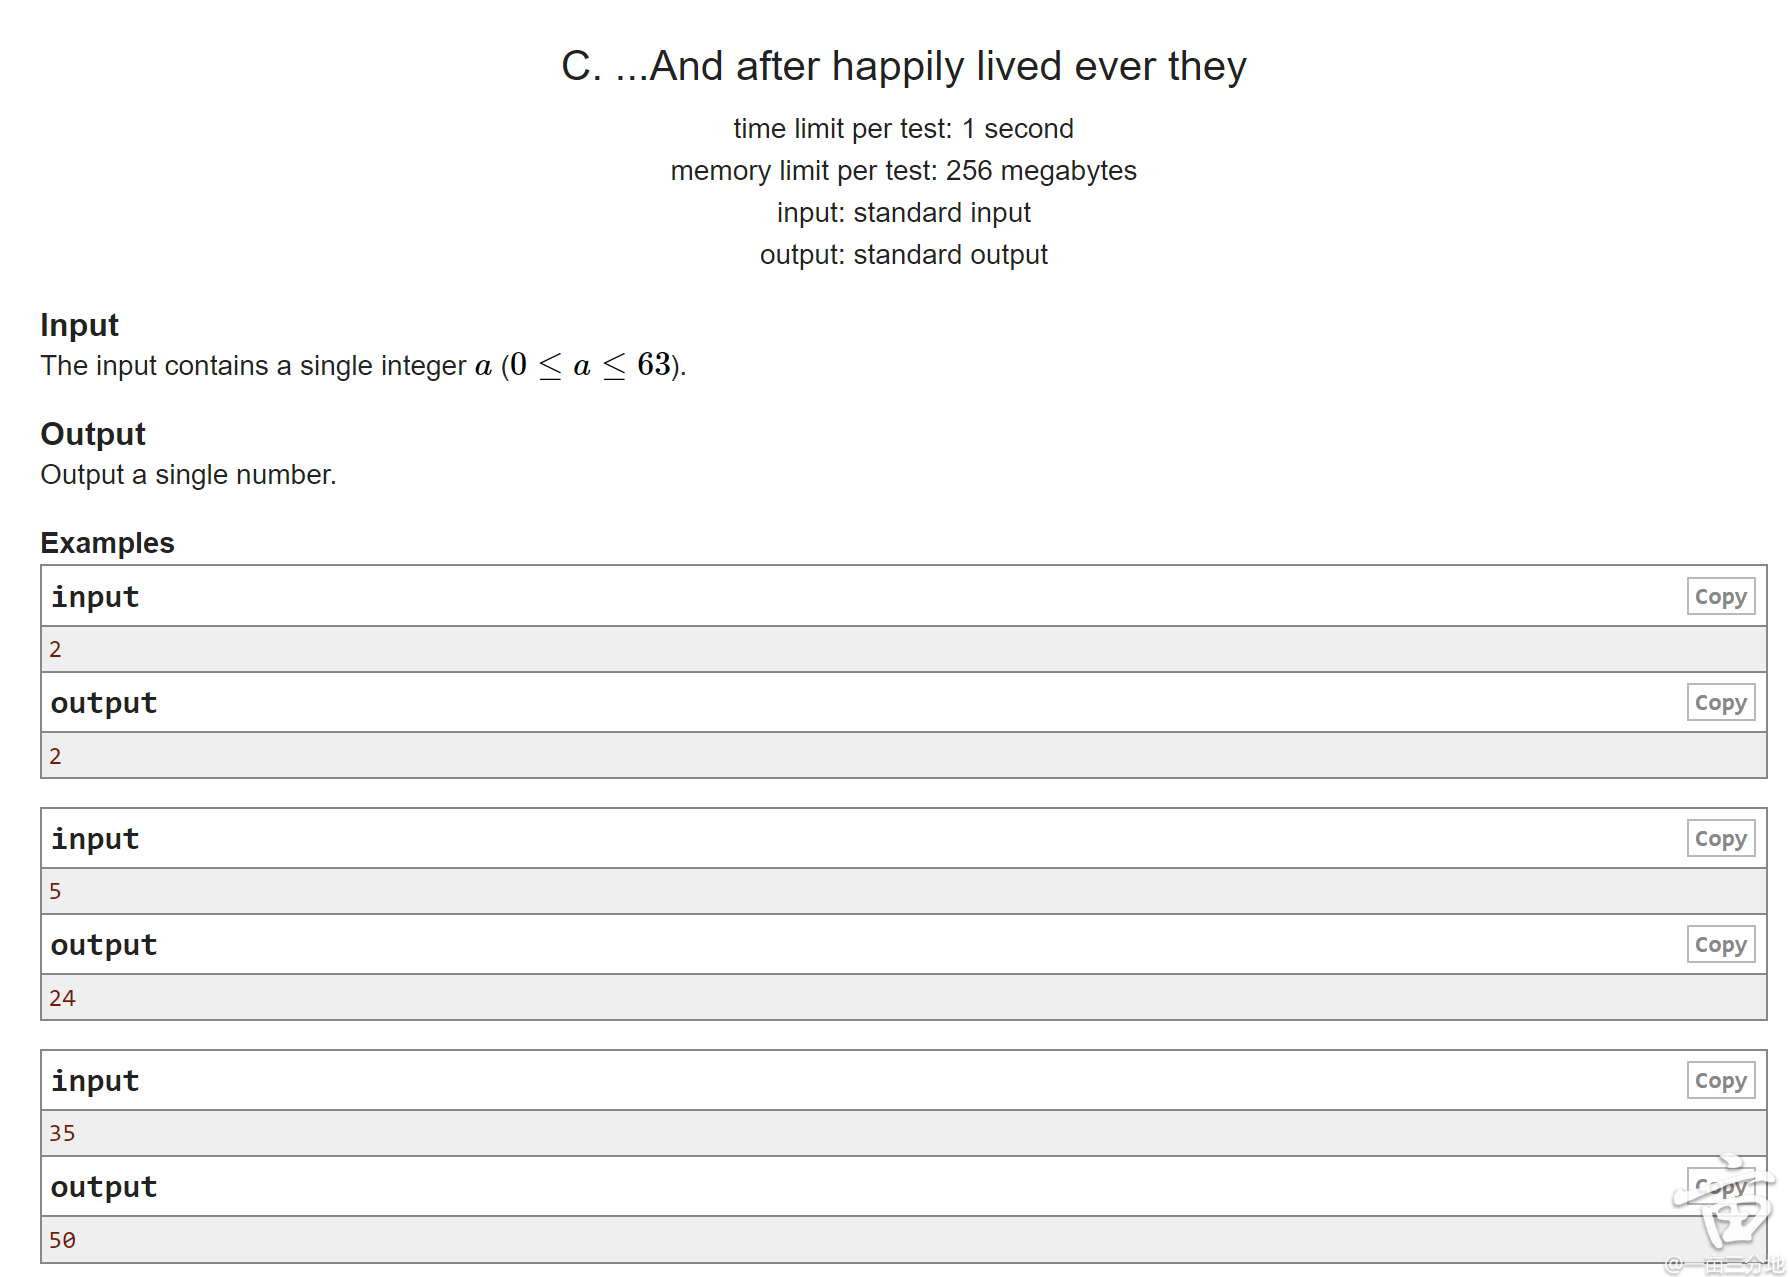The image size is (1789, 1277).
Task: Click the output value 50
Action: coord(62,1241)
